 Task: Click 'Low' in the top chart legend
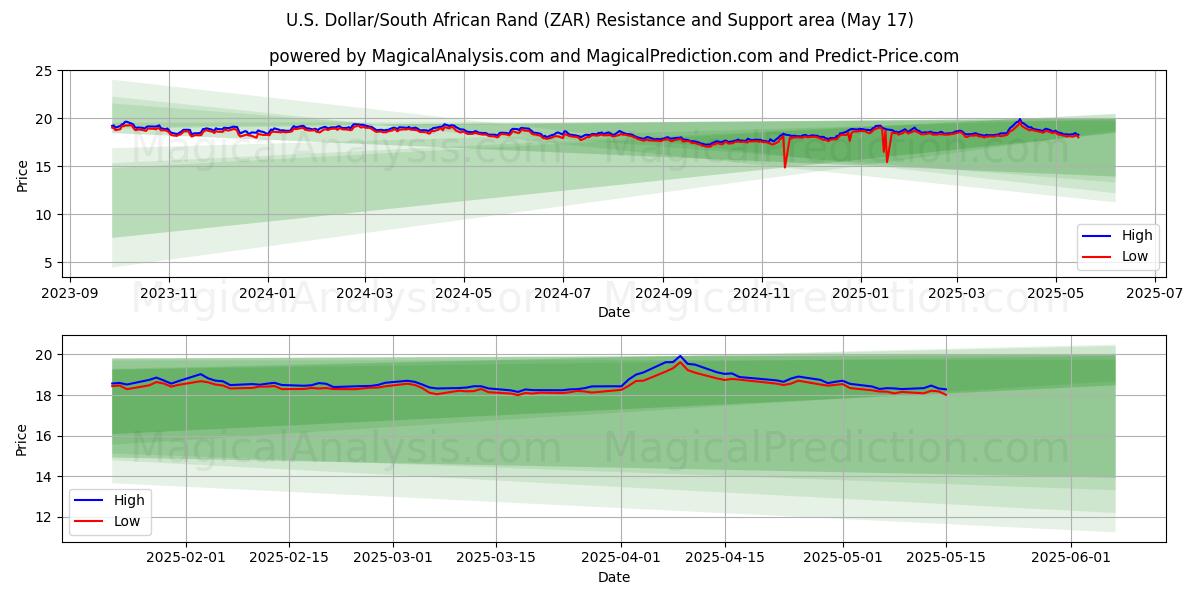(1135, 257)
